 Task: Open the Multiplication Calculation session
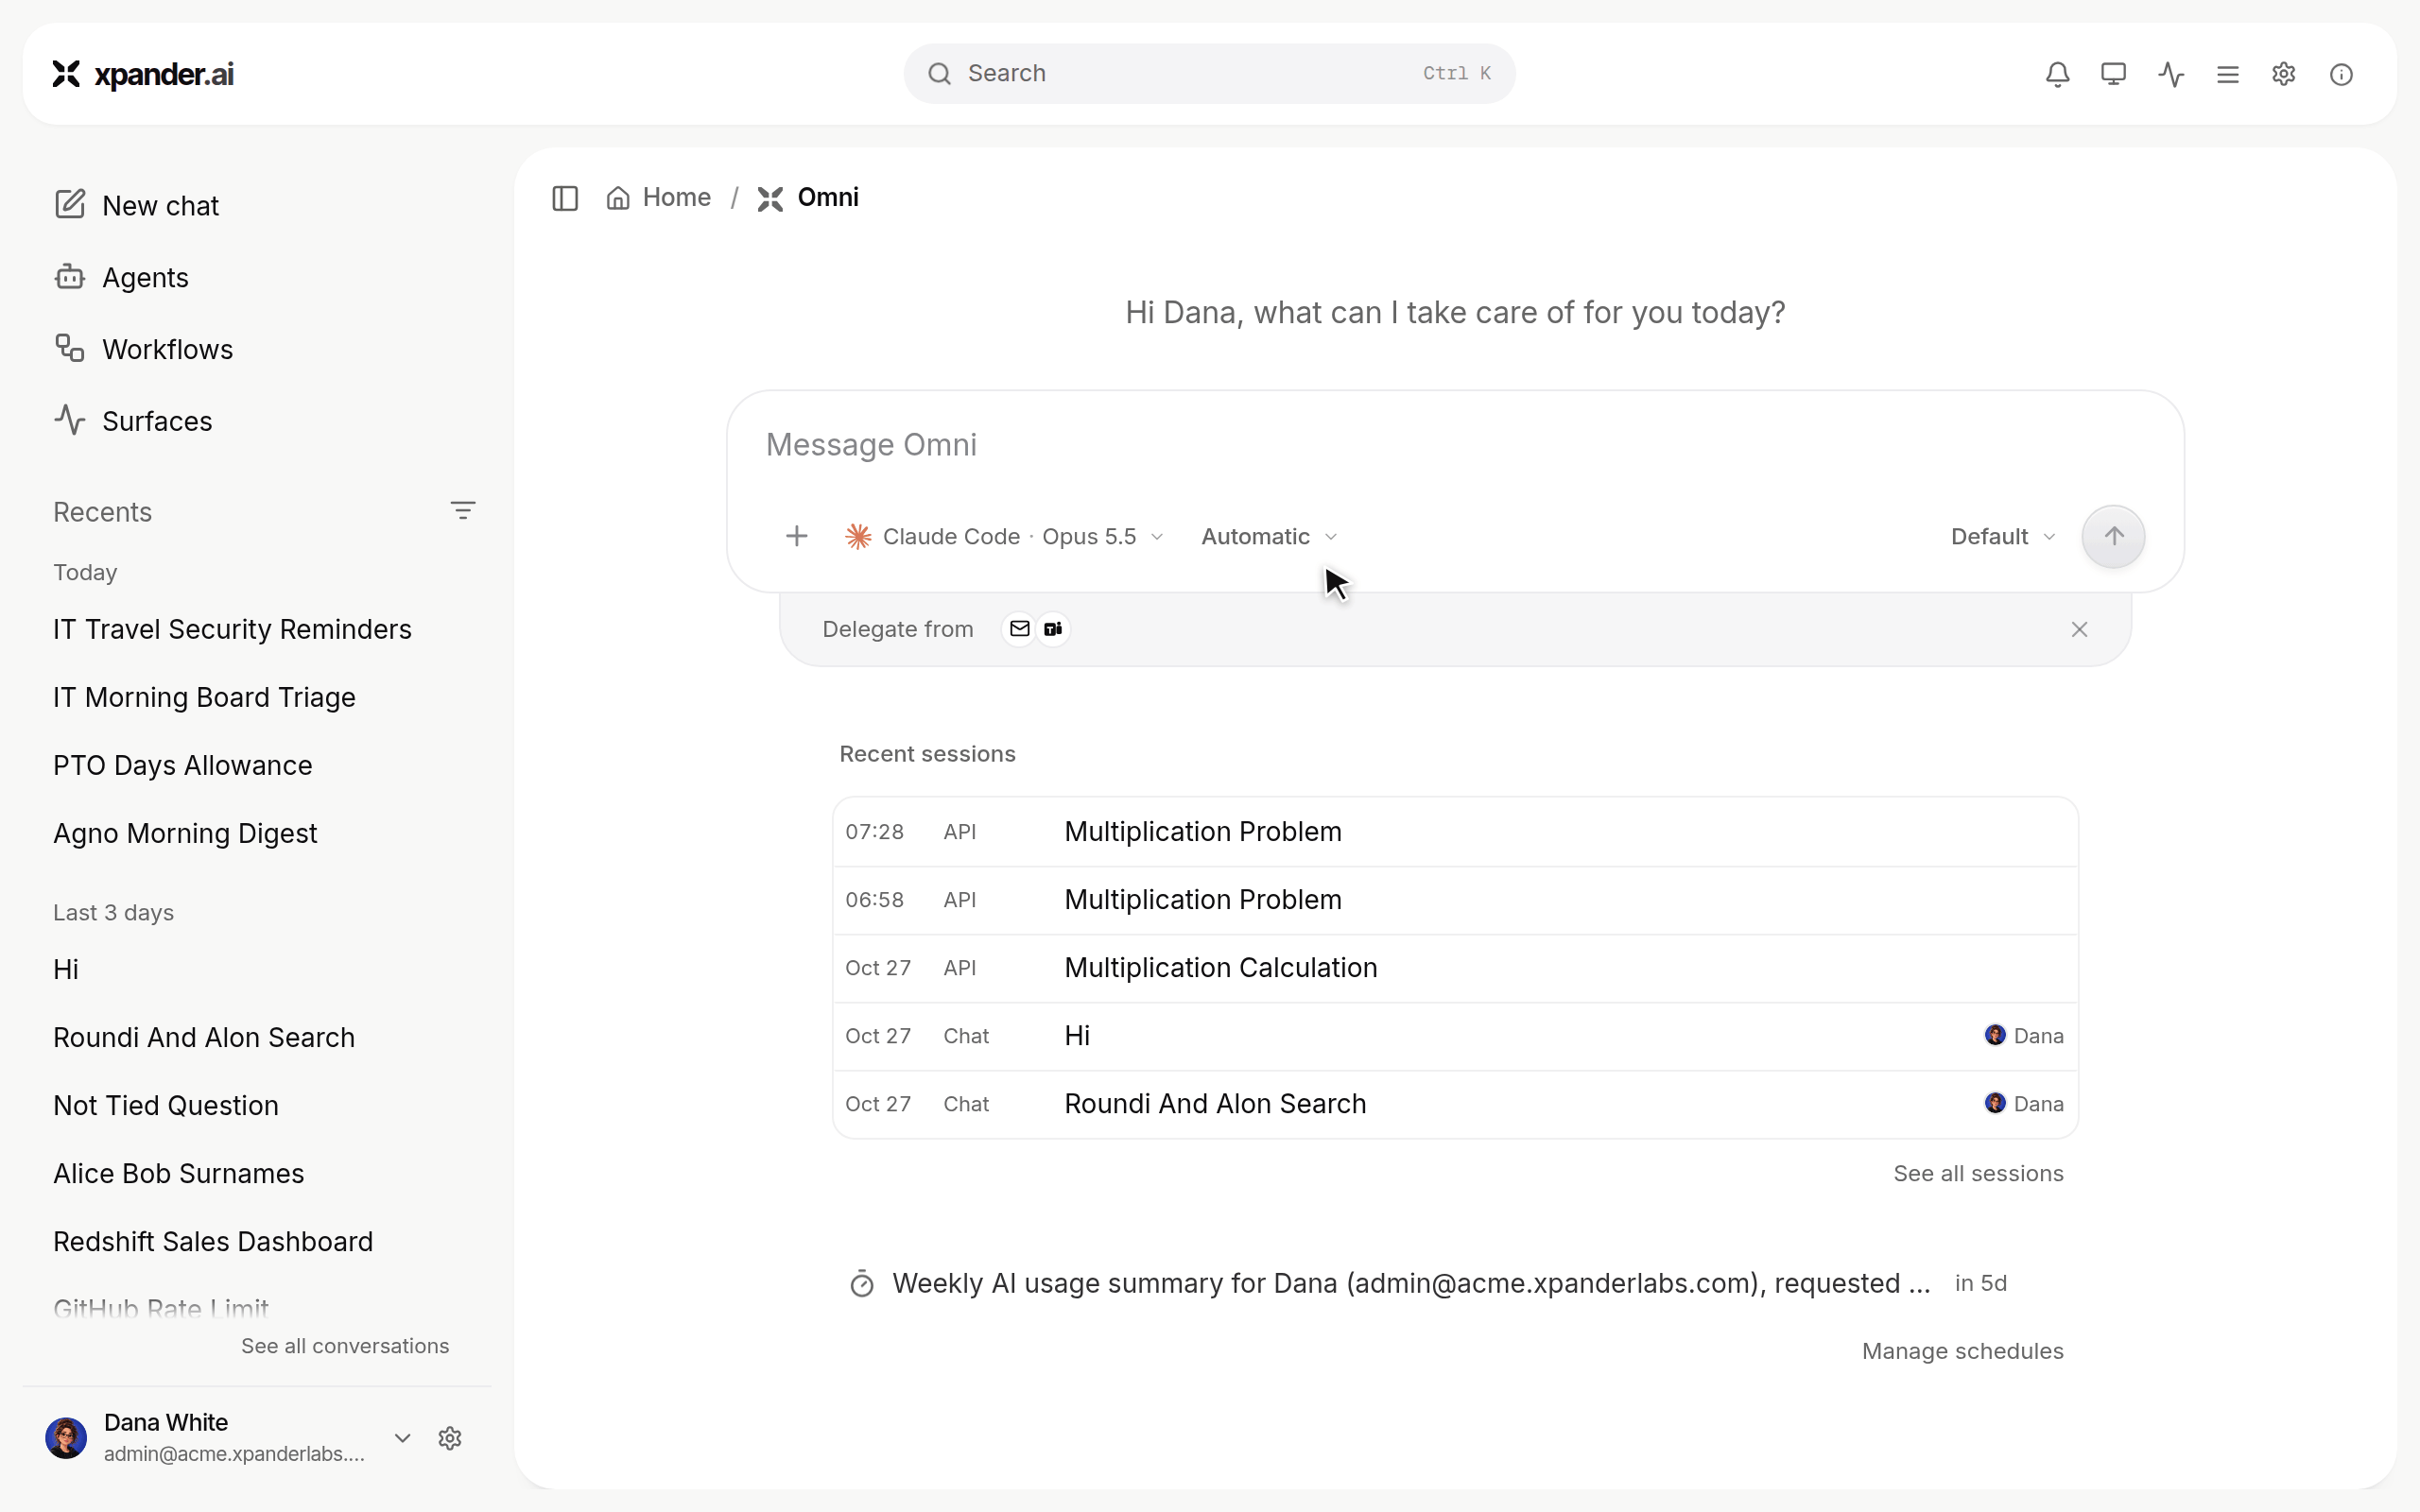[1455, 968]
